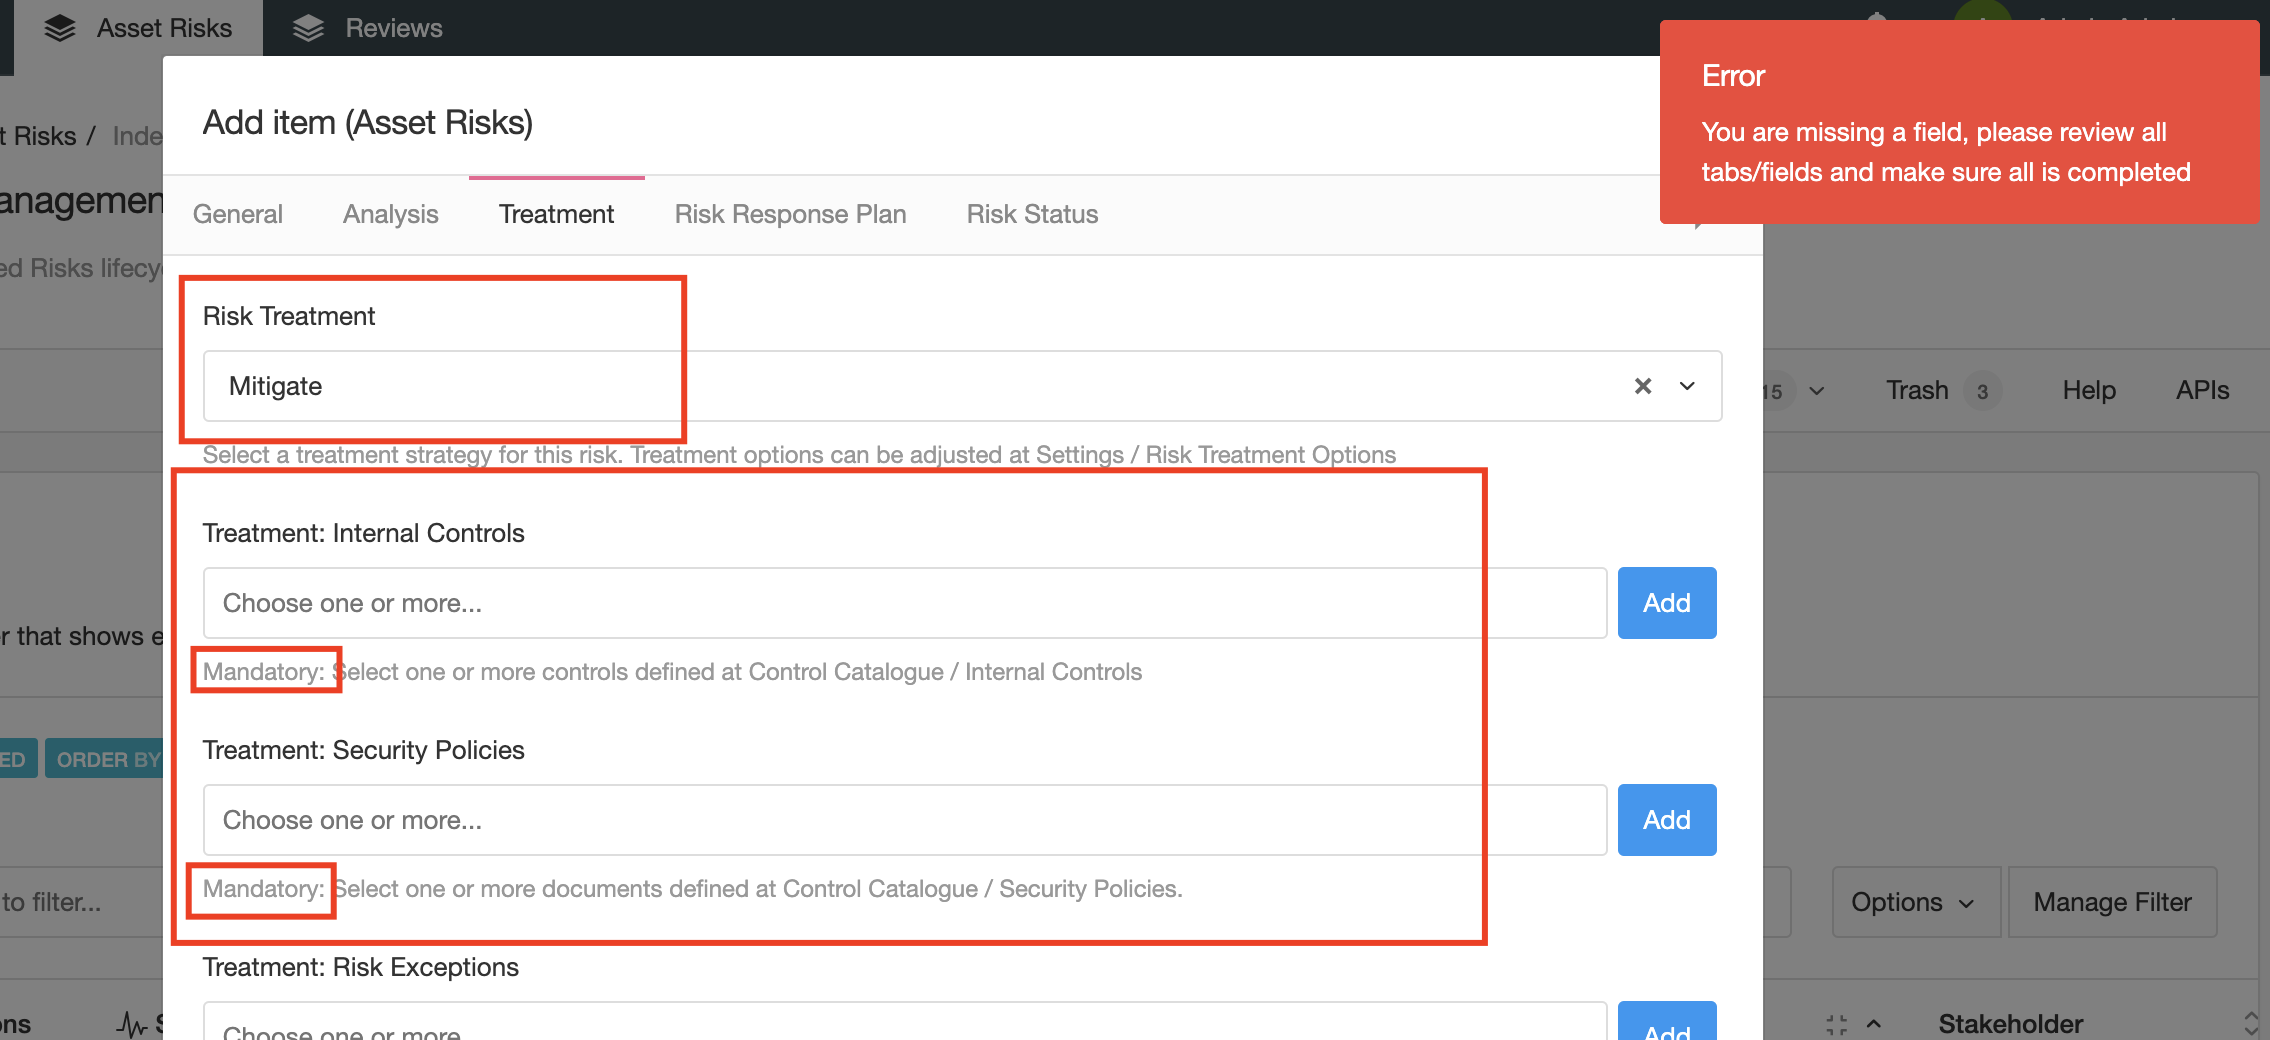Open the Risk Treatment dropdown chevron
Screen dimensions: 2270x1040
coord(1687,386)
